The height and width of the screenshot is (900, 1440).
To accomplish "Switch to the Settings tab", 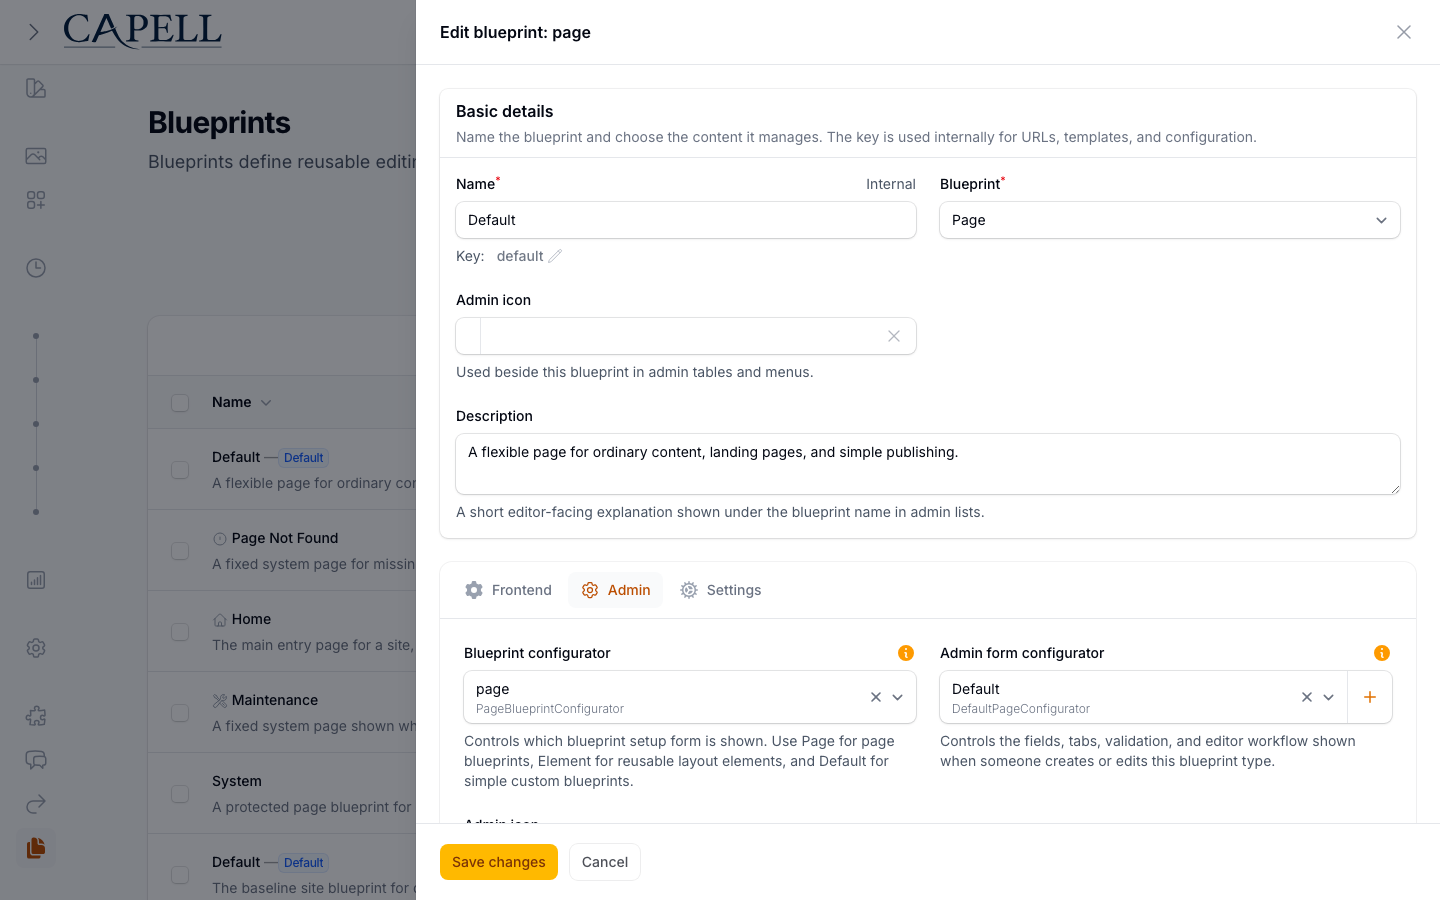I will point(720,590).
